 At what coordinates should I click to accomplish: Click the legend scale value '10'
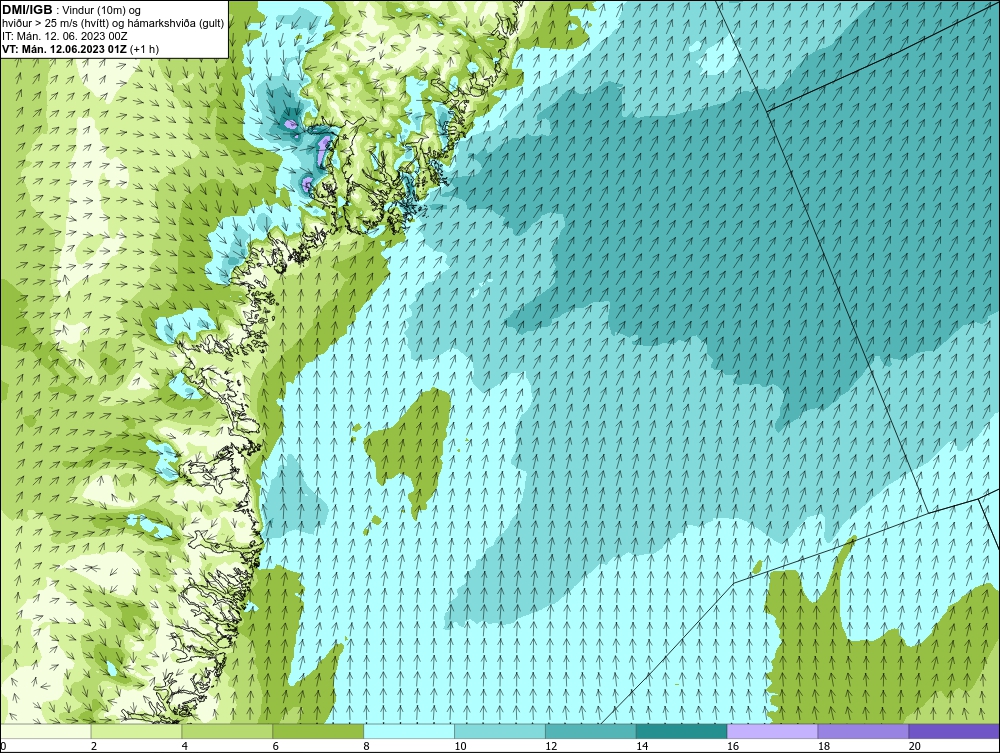click(460, 746)
